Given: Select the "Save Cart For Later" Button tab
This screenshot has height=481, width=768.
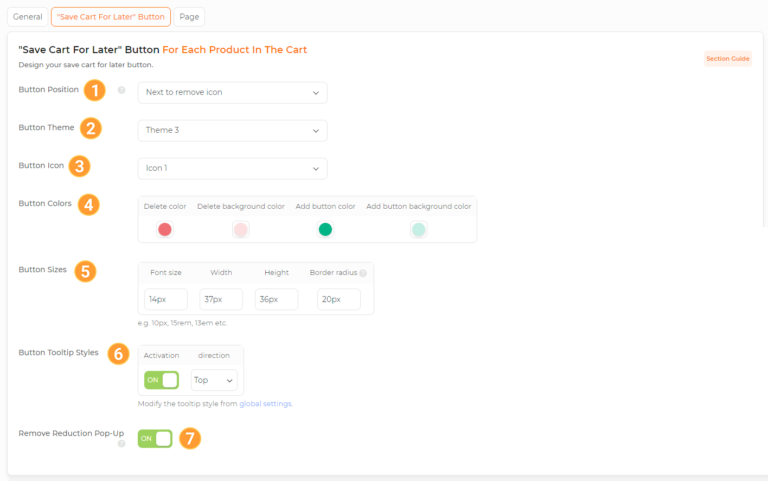Looking at the screenshot, I should (111, 17).
